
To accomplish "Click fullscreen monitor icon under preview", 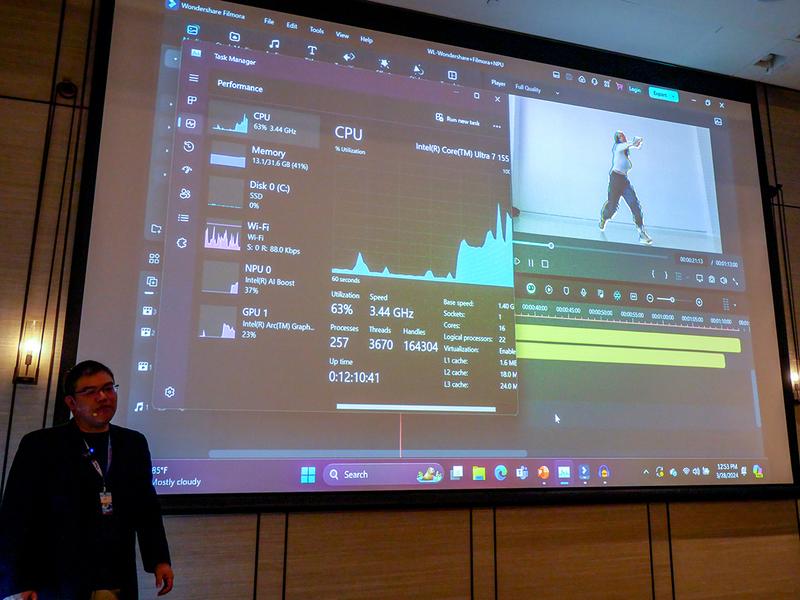I will tap(699, 279).
